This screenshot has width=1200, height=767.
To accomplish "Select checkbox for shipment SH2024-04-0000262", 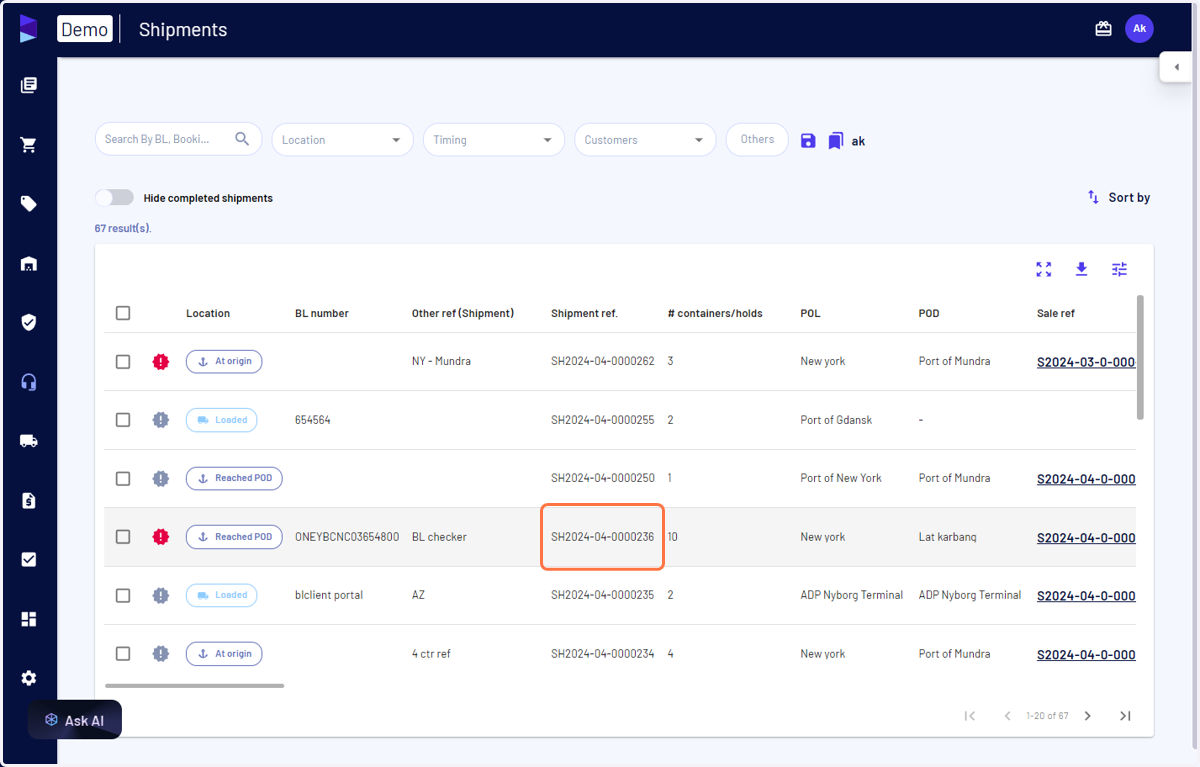I will click(x=123, y=361).
